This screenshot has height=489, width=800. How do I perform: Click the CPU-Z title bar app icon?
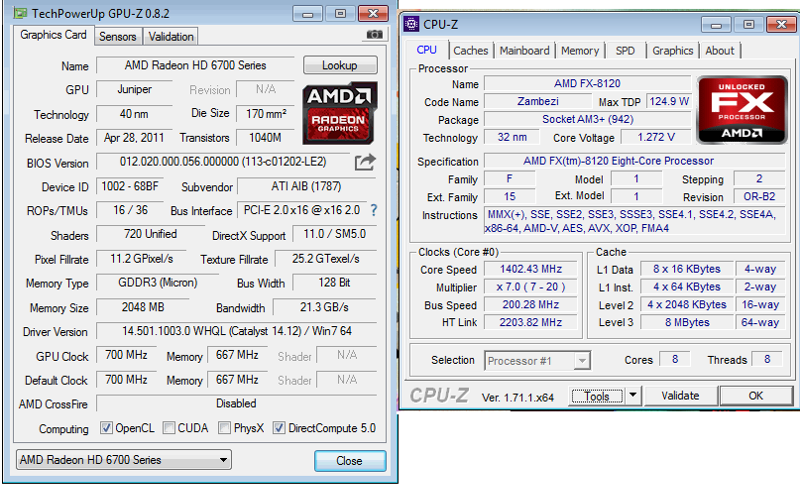tap(411, 24)
